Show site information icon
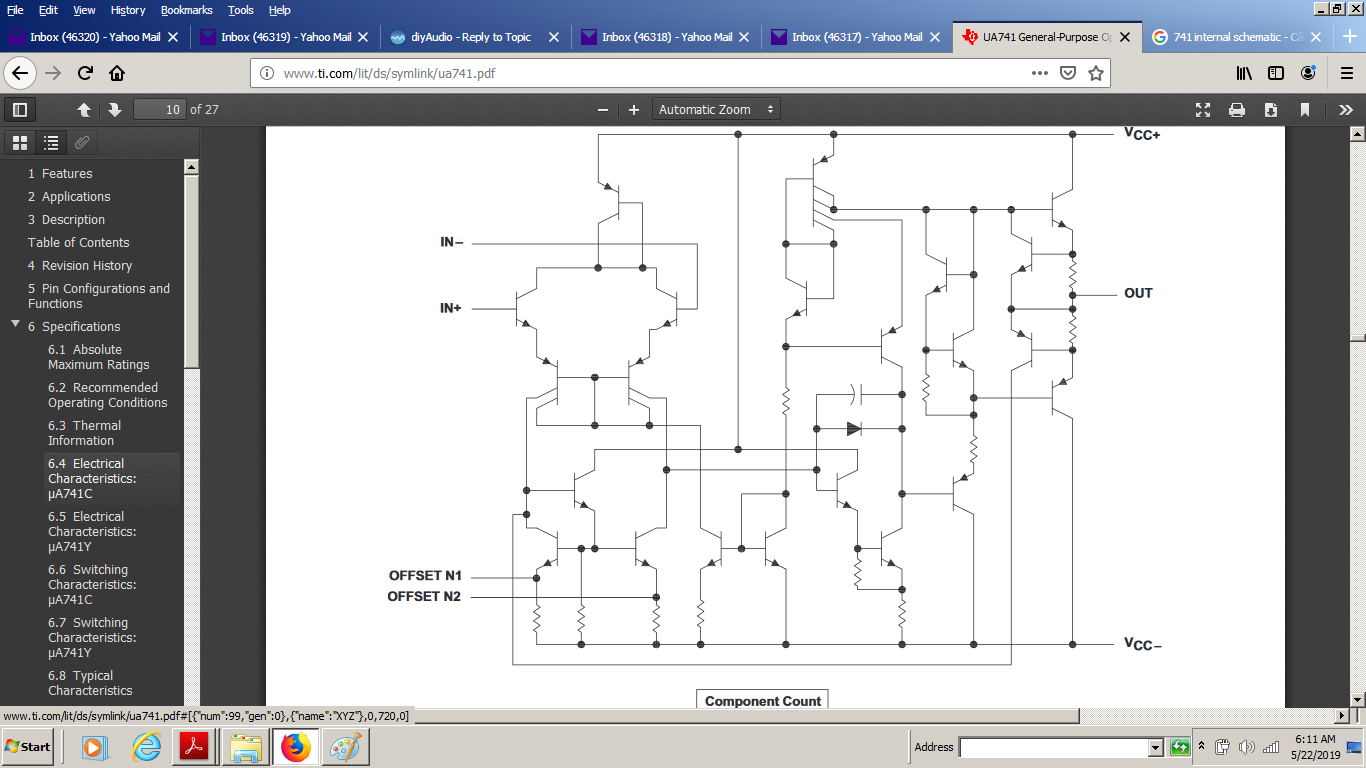 [x=266, y=73]
